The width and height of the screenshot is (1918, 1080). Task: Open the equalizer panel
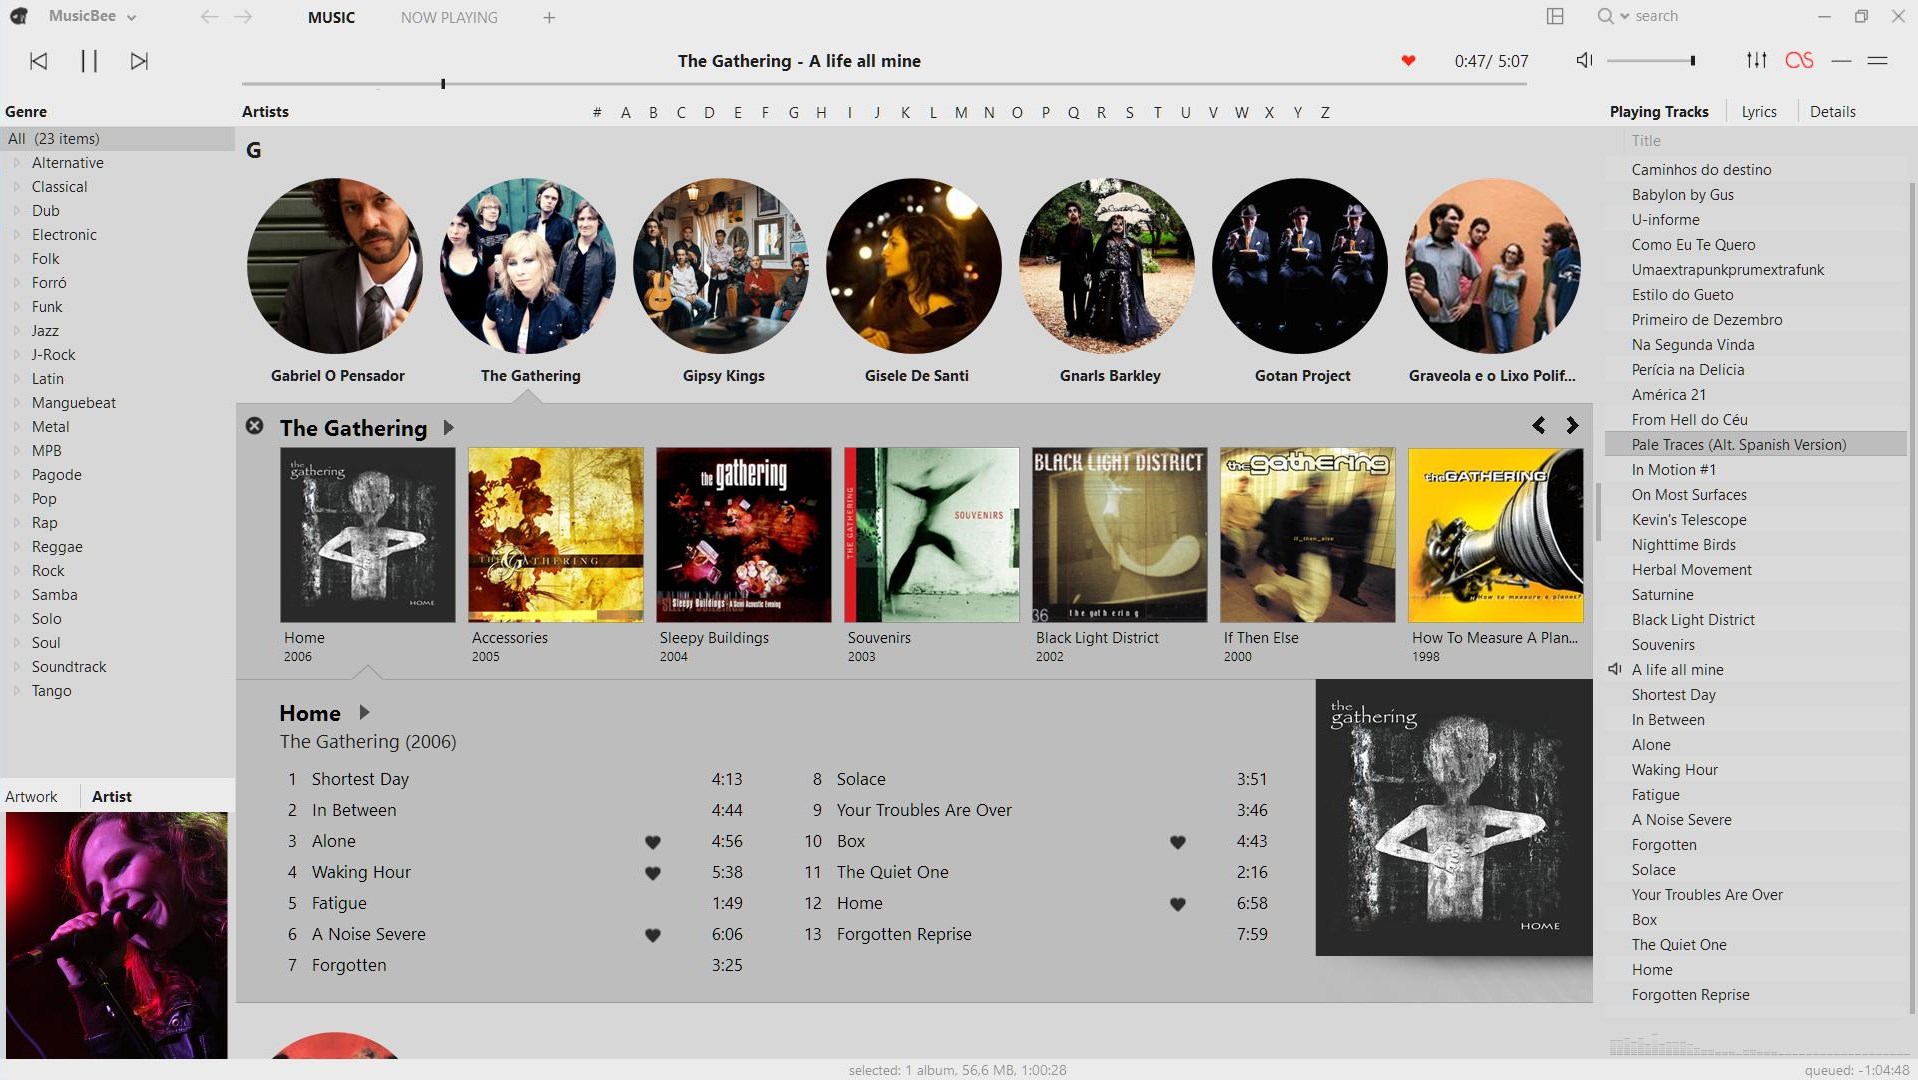[1756, 60]
